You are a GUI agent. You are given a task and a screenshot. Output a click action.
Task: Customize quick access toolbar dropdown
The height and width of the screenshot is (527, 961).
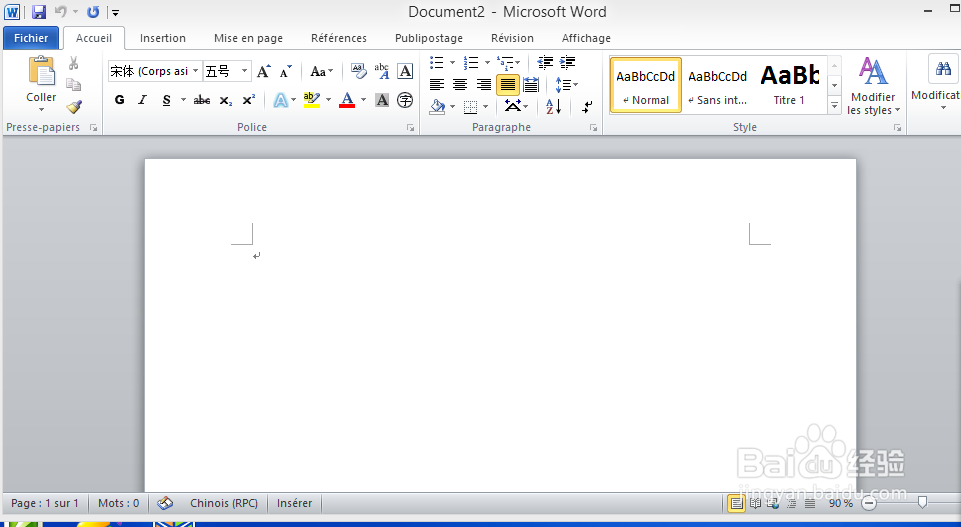tap(115, 12)
